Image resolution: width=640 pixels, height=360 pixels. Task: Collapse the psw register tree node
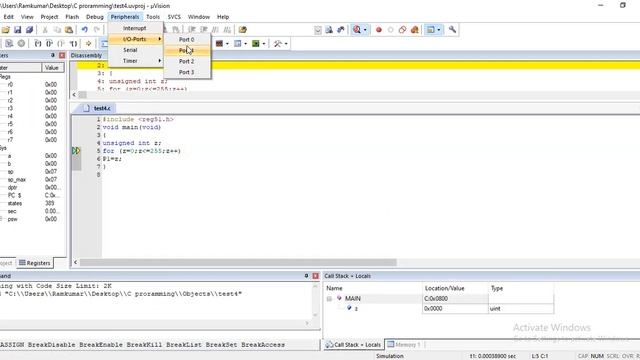[1, 219]
